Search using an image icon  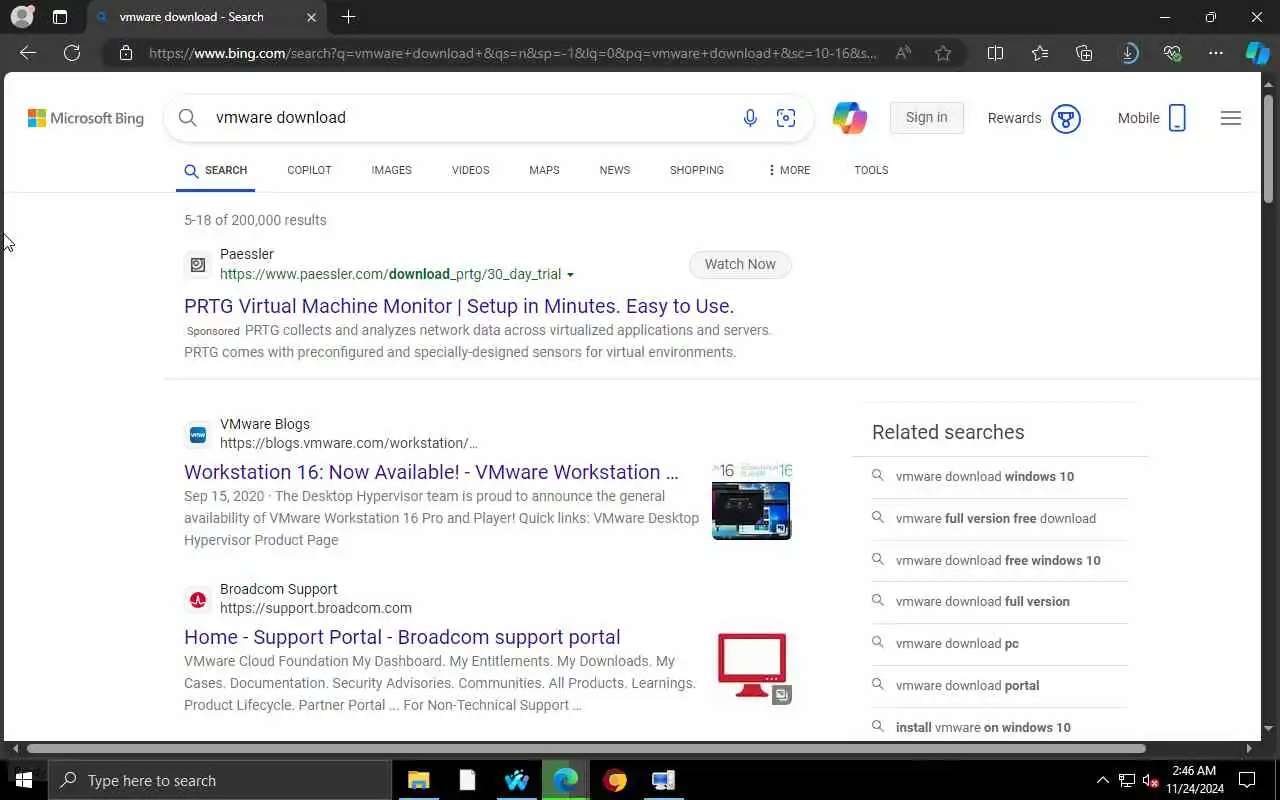[x=786, y=118]
